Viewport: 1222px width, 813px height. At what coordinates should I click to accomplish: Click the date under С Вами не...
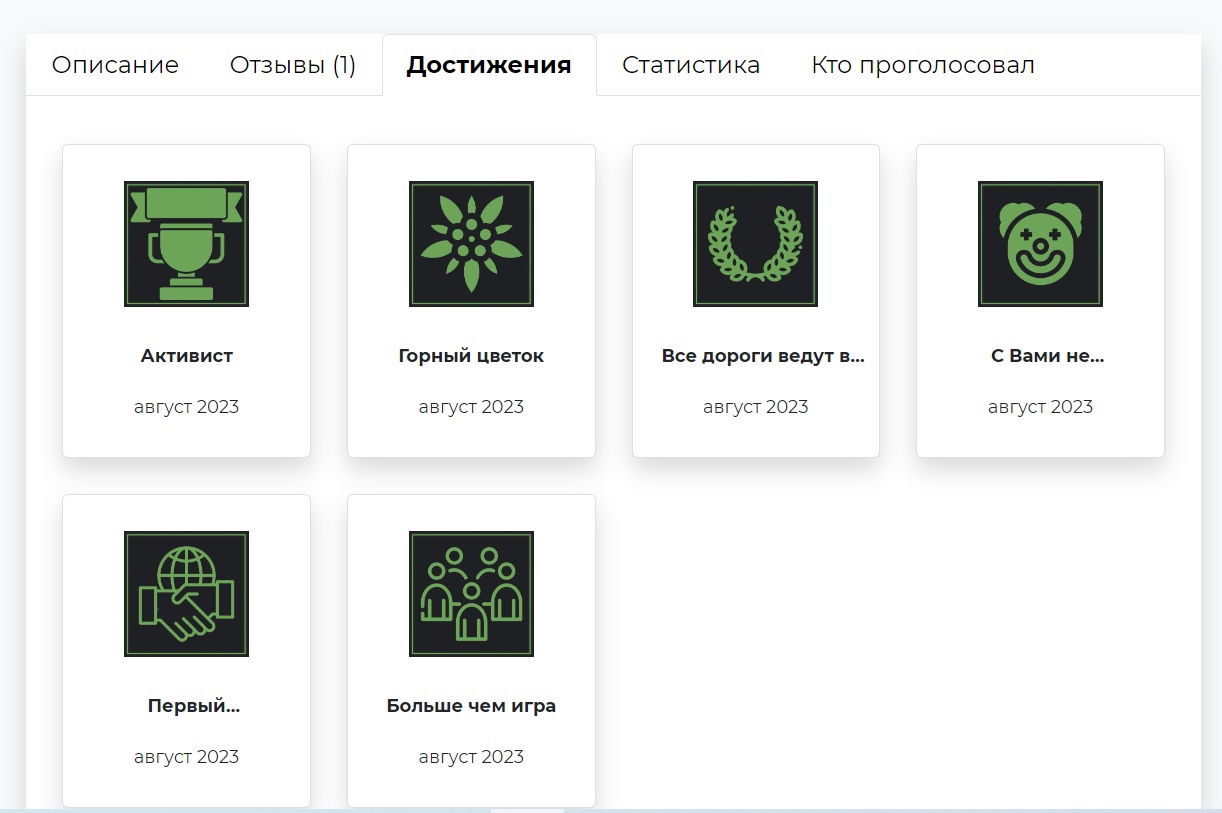tap(1040, 407)
